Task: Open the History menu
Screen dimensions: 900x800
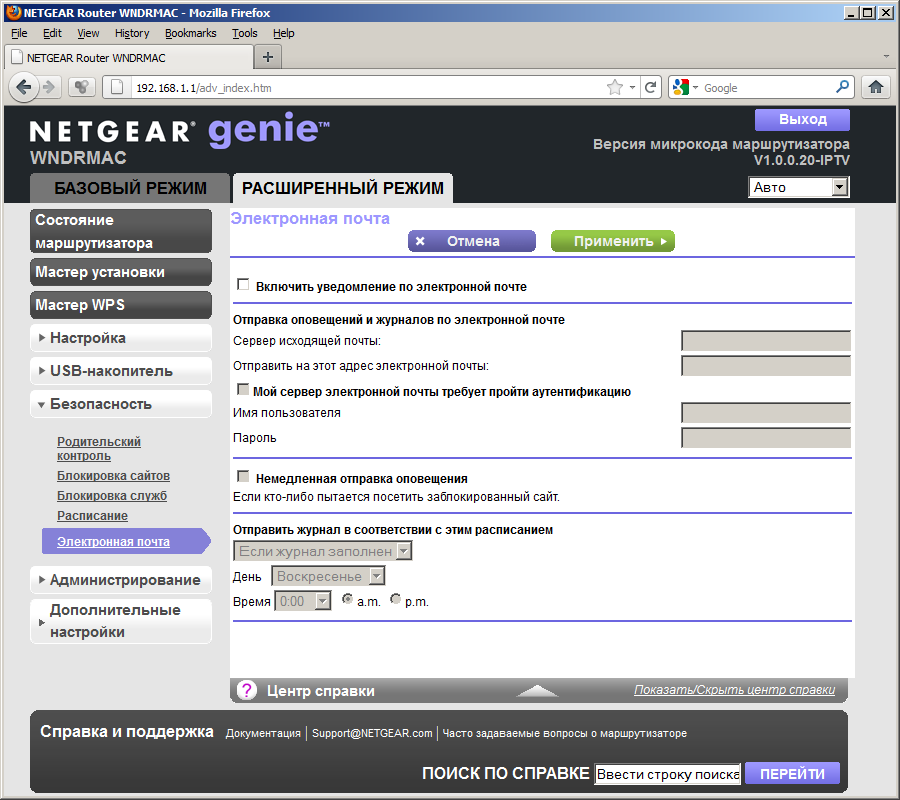Action: click(132, 33)
